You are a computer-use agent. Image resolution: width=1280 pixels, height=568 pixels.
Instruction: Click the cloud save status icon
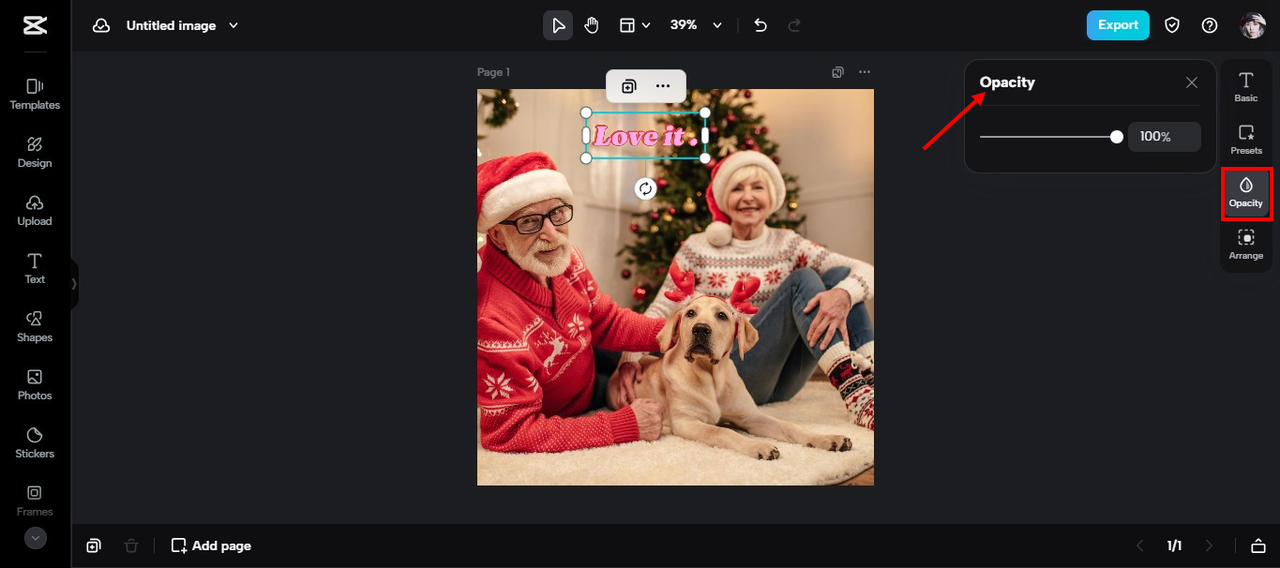(x=101, y=26)
